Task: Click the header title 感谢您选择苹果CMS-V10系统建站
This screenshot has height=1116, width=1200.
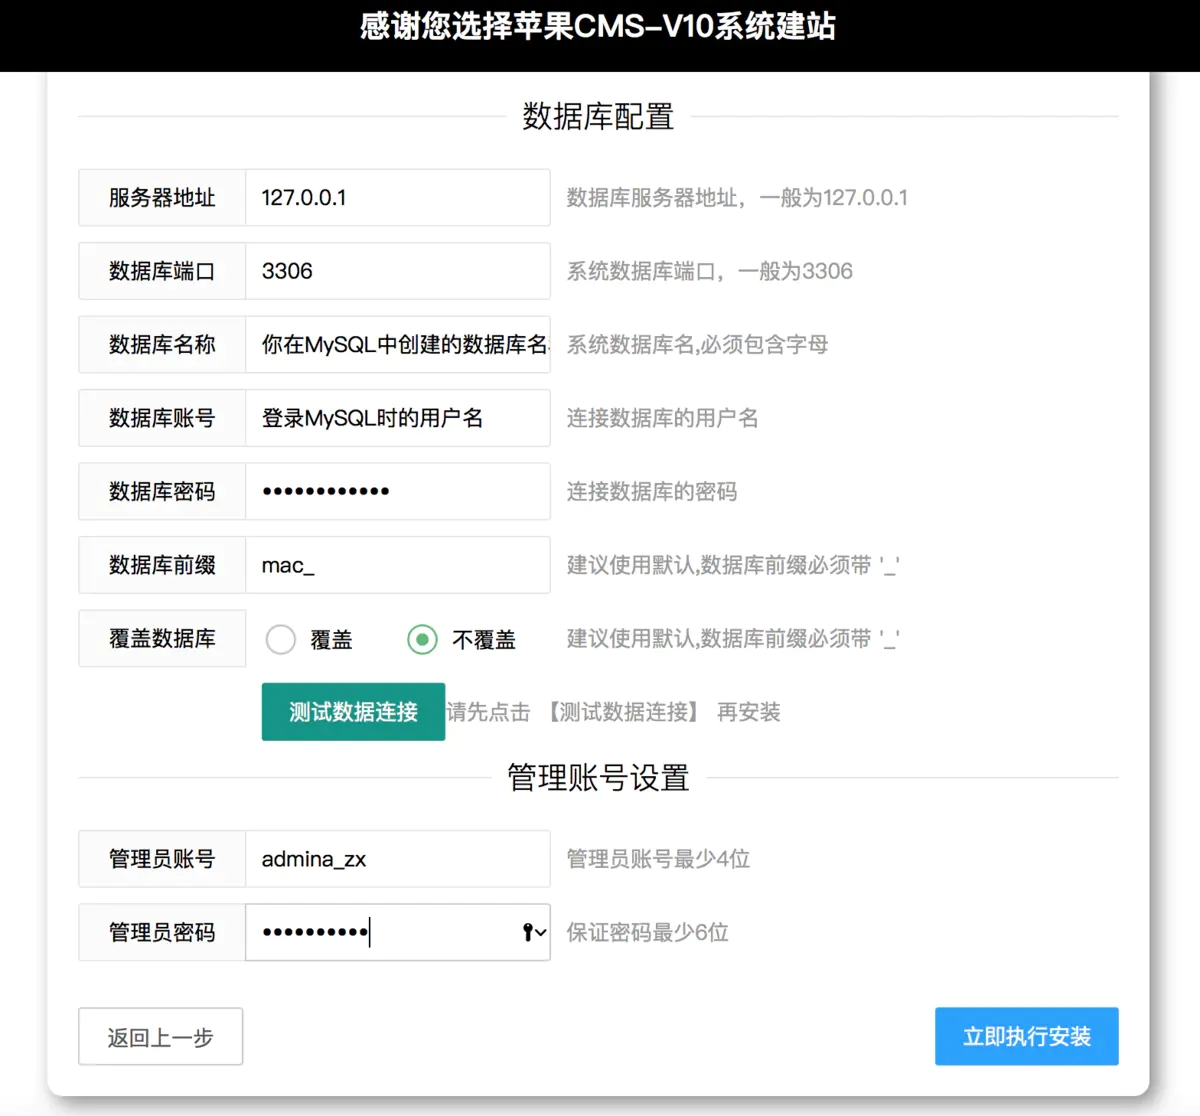Action: tap(598, 26)
